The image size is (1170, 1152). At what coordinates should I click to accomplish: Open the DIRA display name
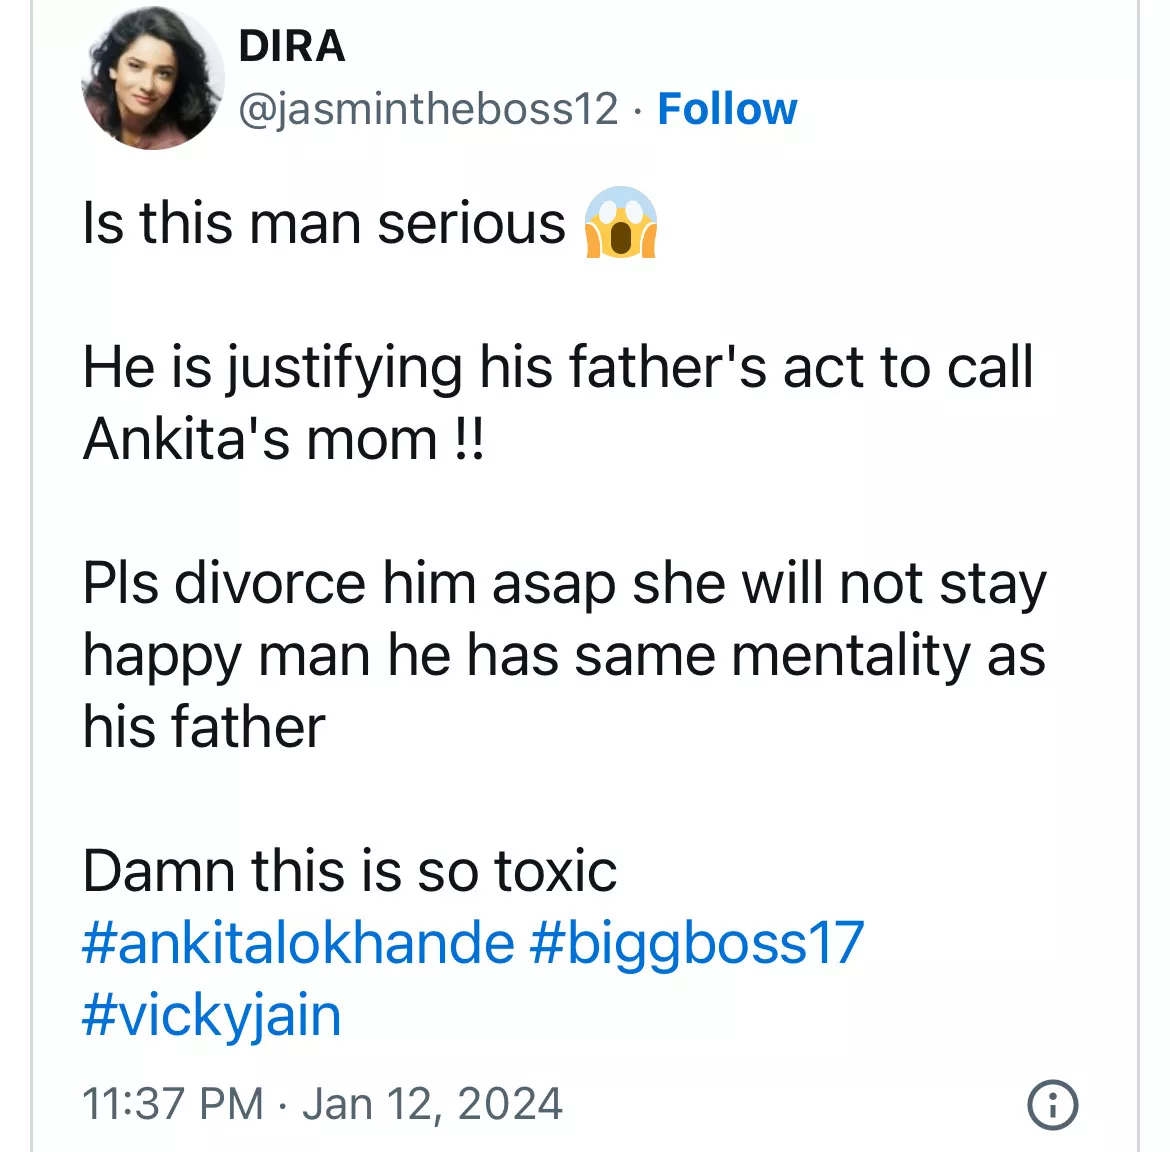(292, 46)
